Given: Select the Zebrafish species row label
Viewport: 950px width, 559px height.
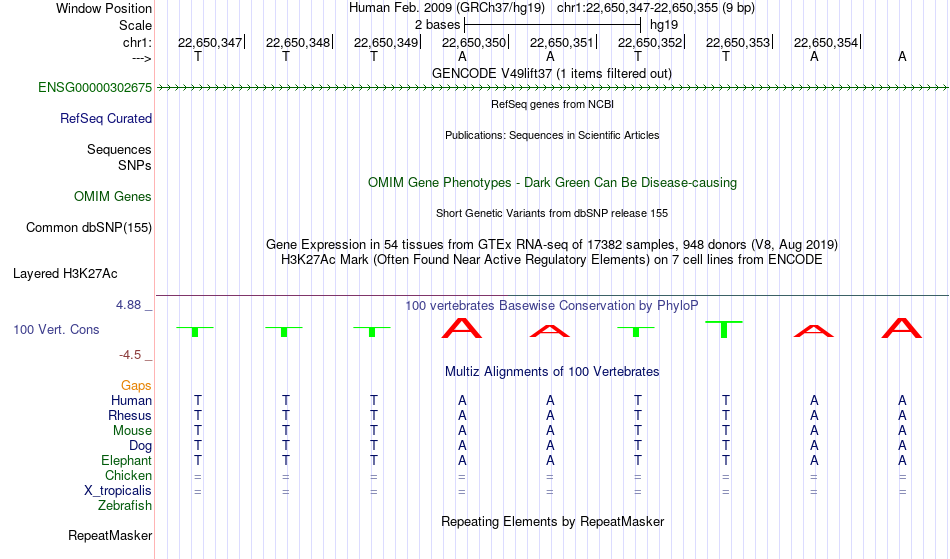Looking at the screenshot, I should [x=125, y=506].
